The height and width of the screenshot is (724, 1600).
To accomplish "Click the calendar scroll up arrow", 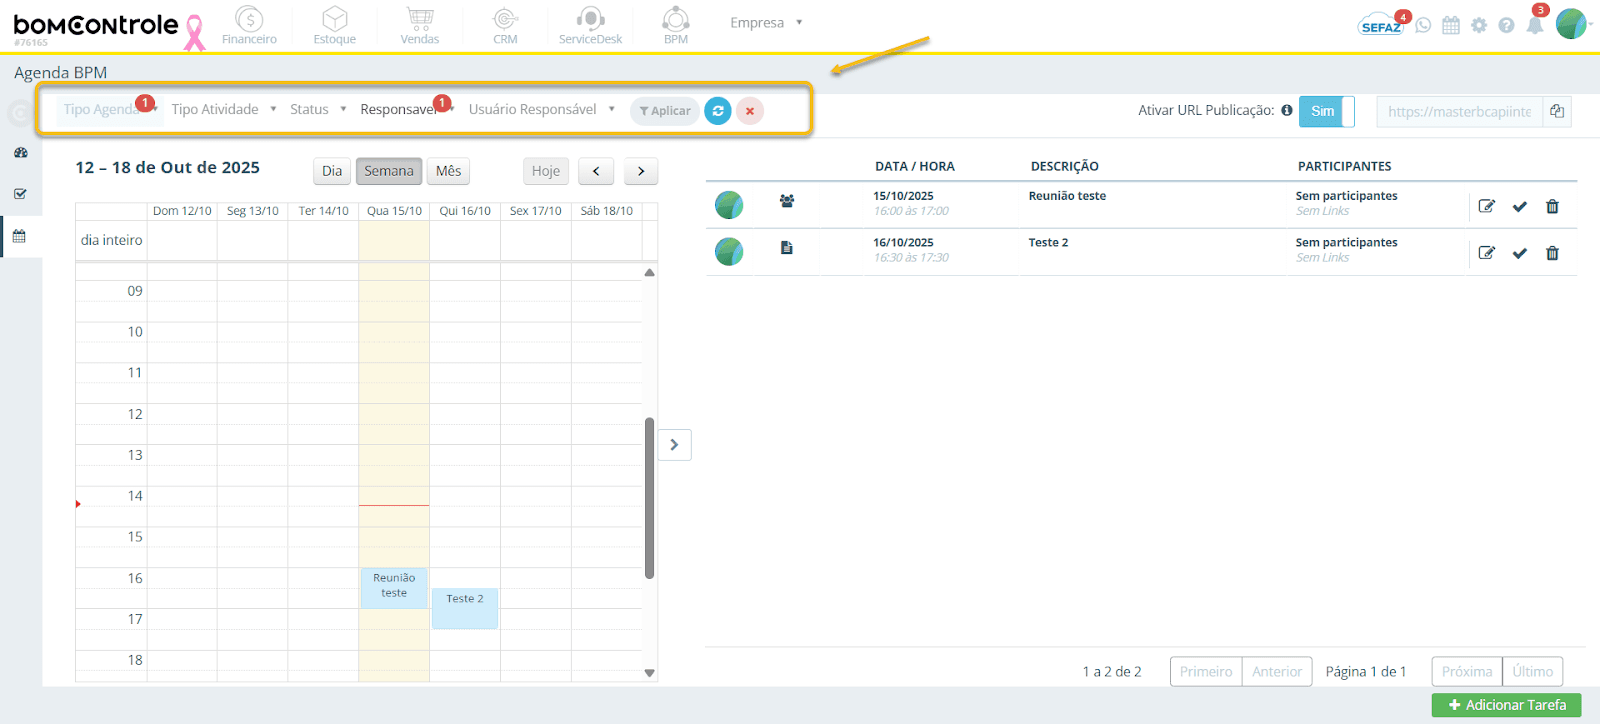I will click(649, 272).
